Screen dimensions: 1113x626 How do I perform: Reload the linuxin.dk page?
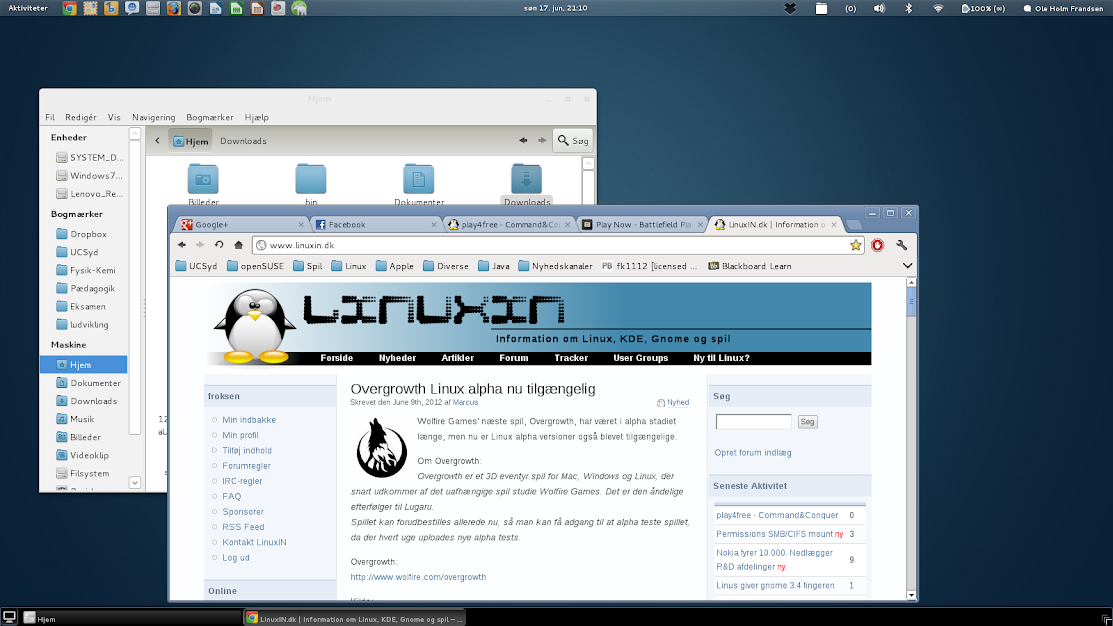pyautogui.click(x=219, y=245)
